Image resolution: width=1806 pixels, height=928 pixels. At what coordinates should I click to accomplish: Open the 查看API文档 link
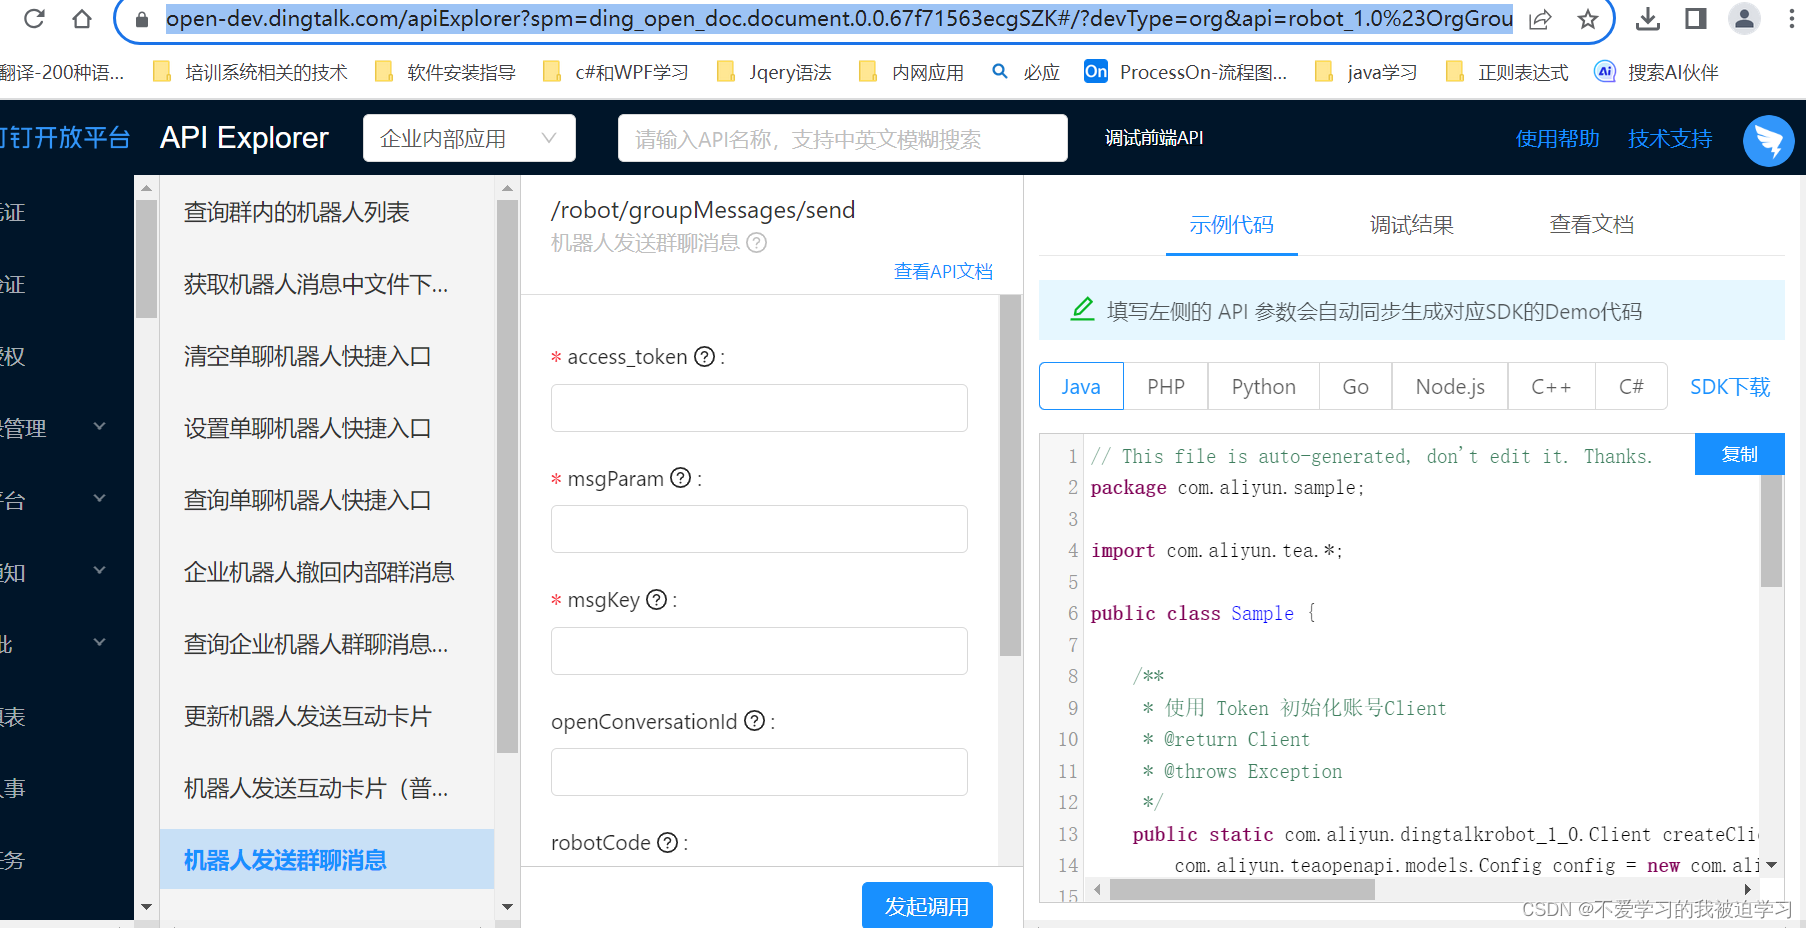tap(943, 271)
